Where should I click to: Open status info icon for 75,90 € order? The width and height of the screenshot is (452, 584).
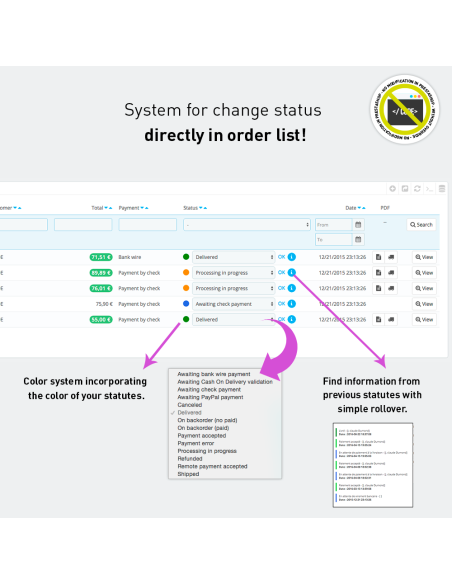coord(292,304)
